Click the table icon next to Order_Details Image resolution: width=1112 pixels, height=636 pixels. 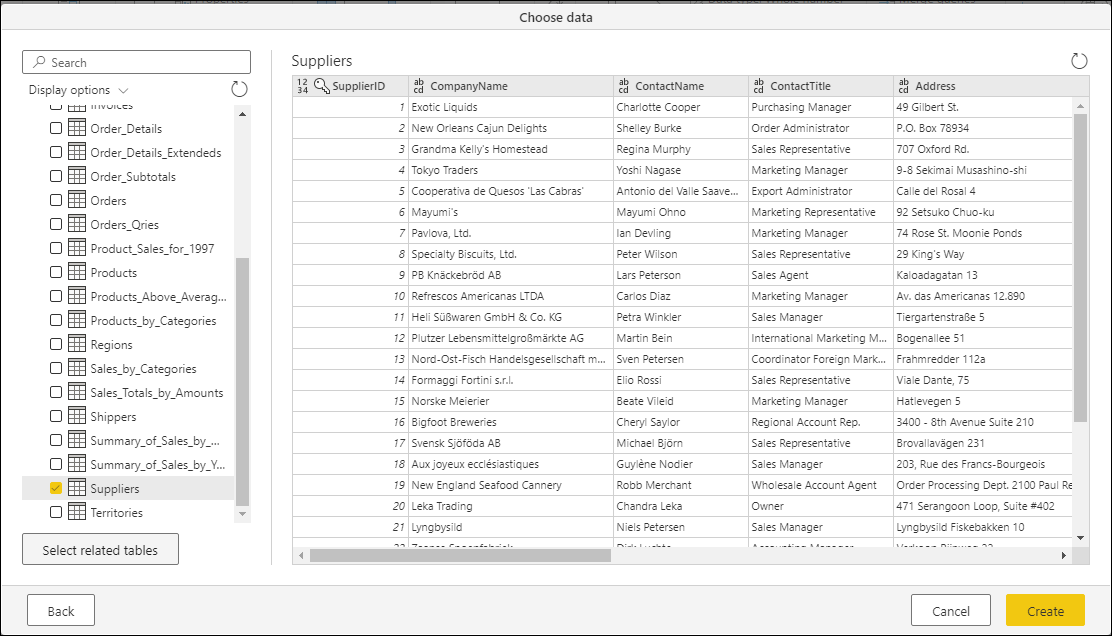click(77, 128)
